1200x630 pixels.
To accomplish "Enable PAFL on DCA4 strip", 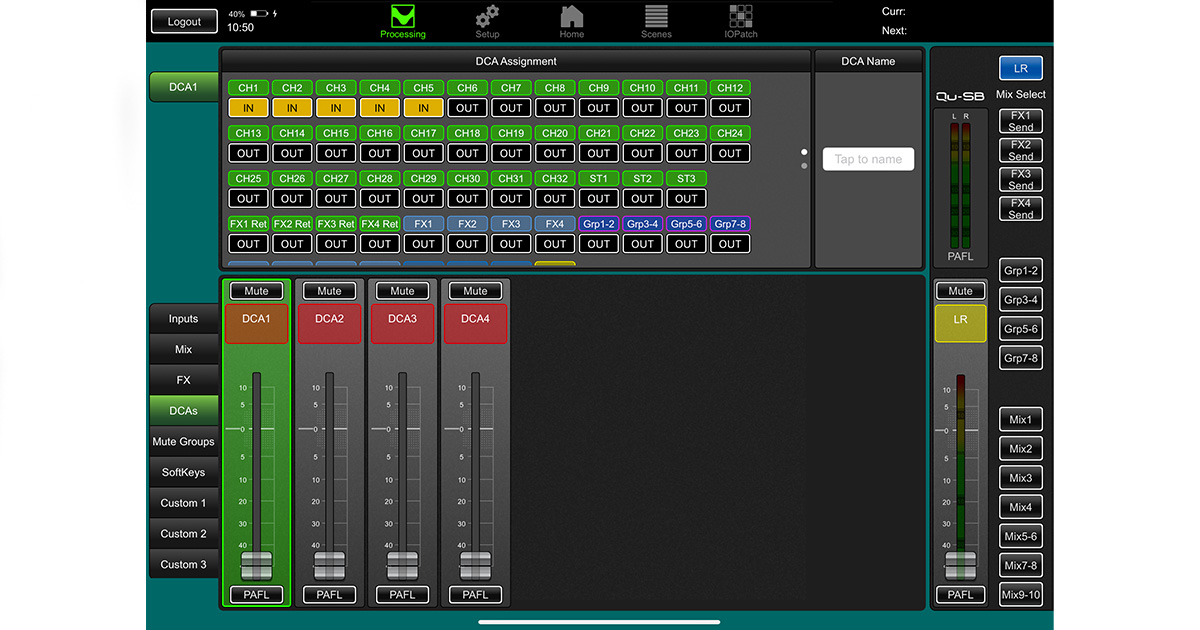I will [475, 594].
